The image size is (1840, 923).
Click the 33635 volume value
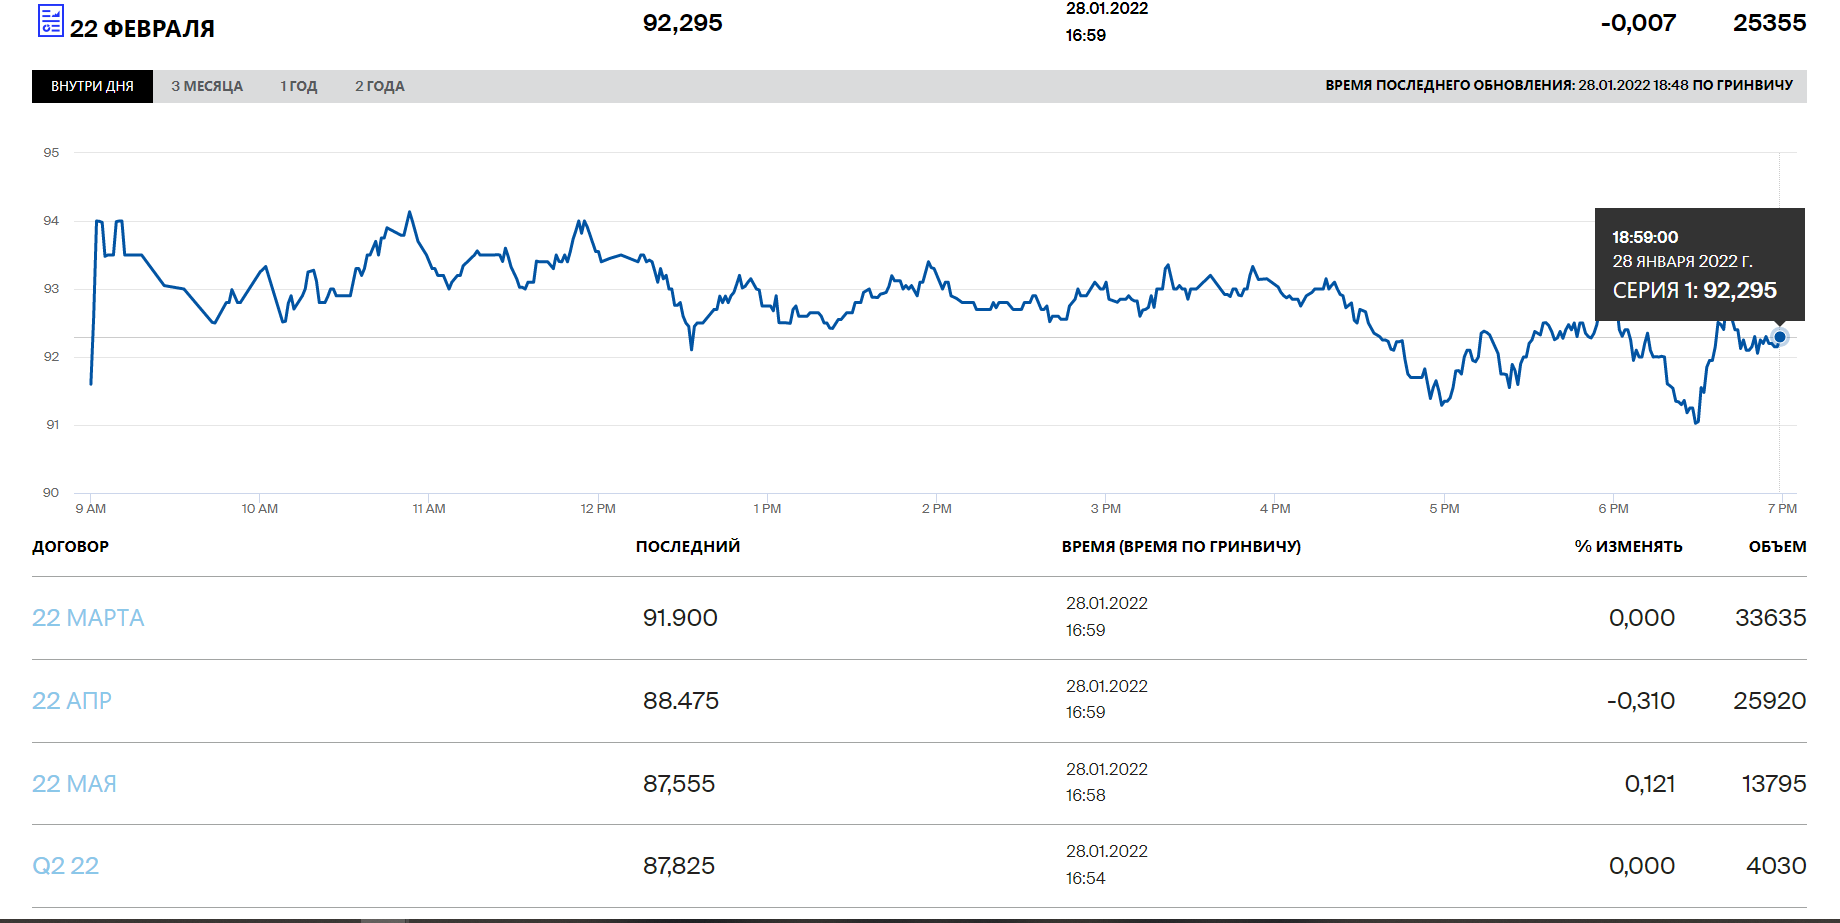[x=1770, y=618]
